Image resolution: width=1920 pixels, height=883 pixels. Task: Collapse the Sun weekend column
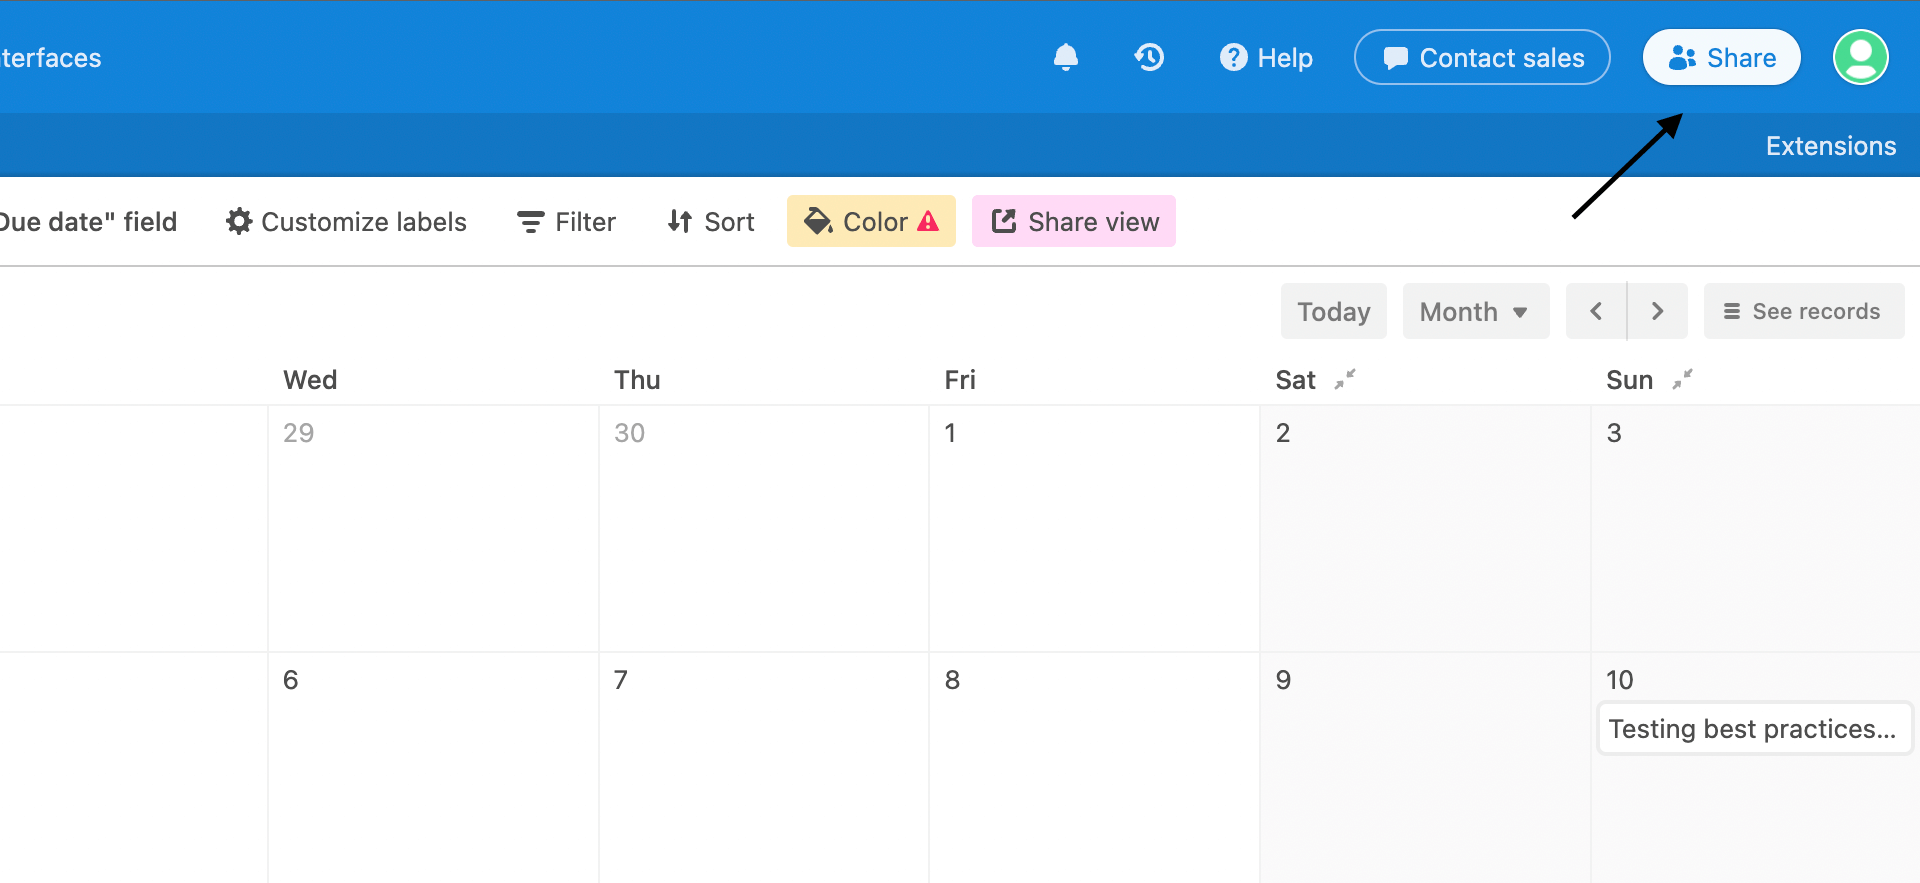[1683, 379]
